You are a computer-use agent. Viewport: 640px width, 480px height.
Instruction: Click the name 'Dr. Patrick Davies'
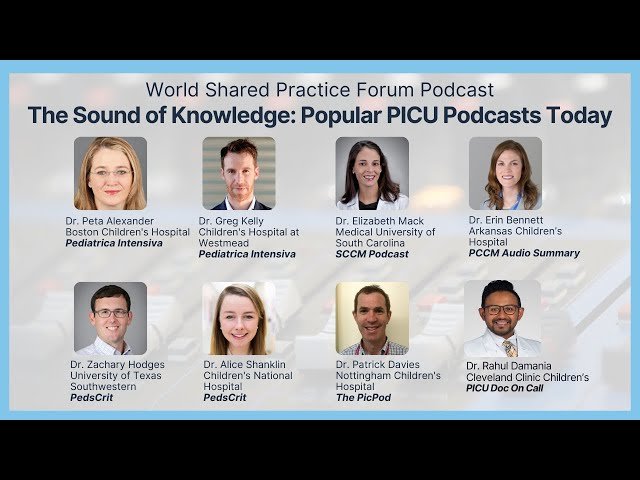[378, 364]
